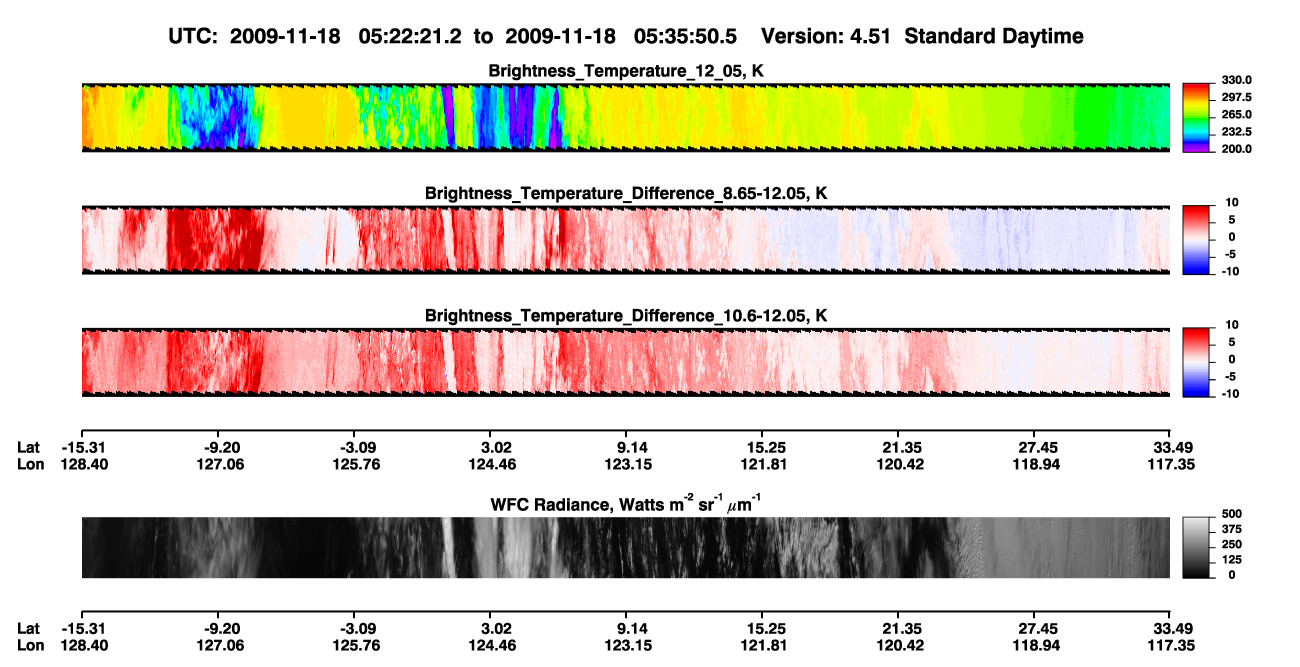Click '-9.20' latitude under the 10.6-12.05 panel
This screenshot has height=667, width=1300.
(222, 447)
